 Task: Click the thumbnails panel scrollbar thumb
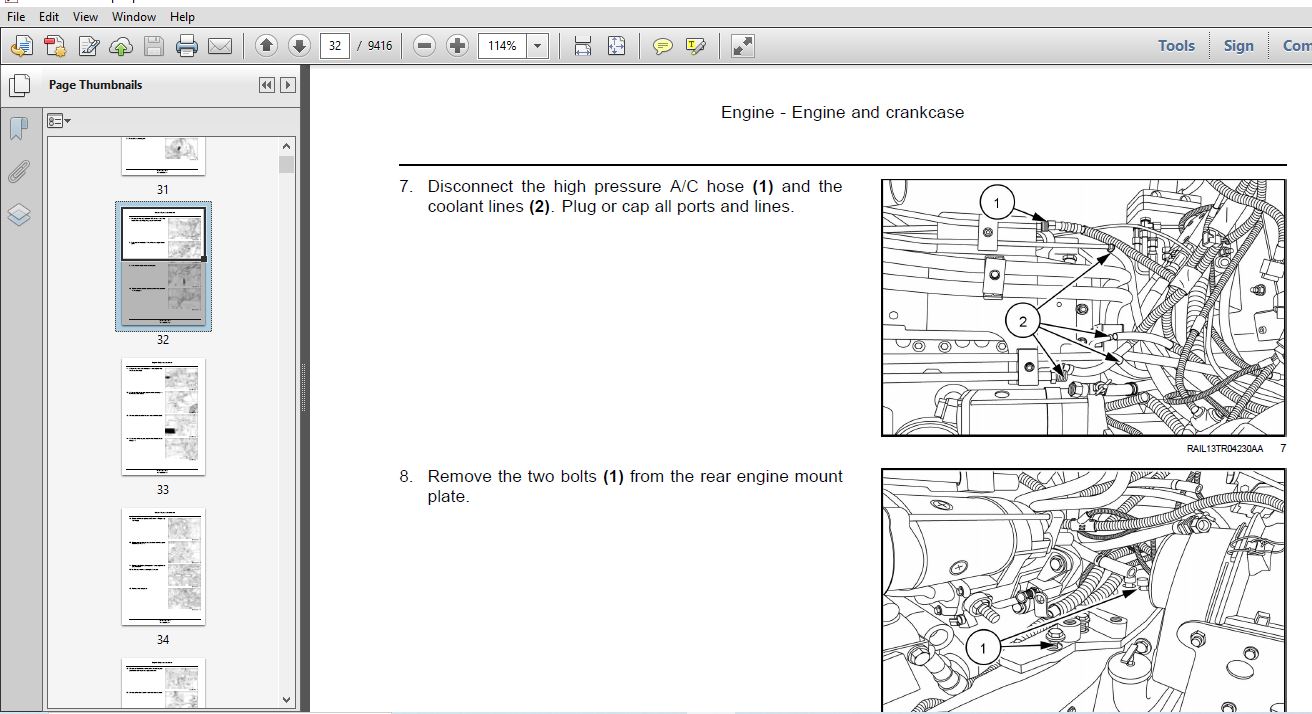pyautogui.click(x=287, y=165)
